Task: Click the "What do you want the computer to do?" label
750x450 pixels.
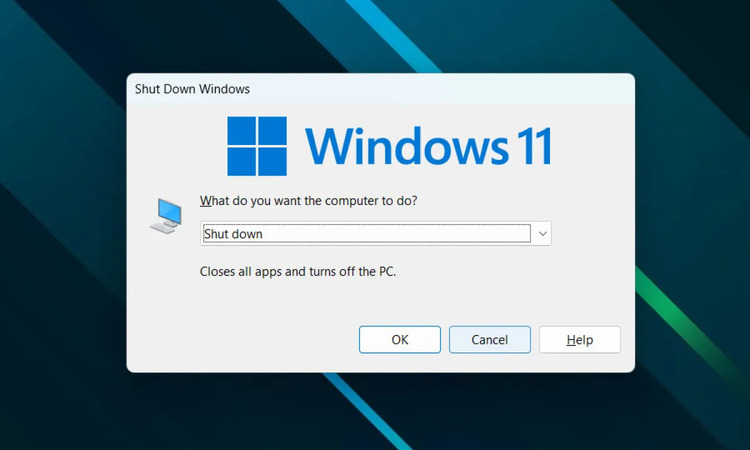Action: 309,200
